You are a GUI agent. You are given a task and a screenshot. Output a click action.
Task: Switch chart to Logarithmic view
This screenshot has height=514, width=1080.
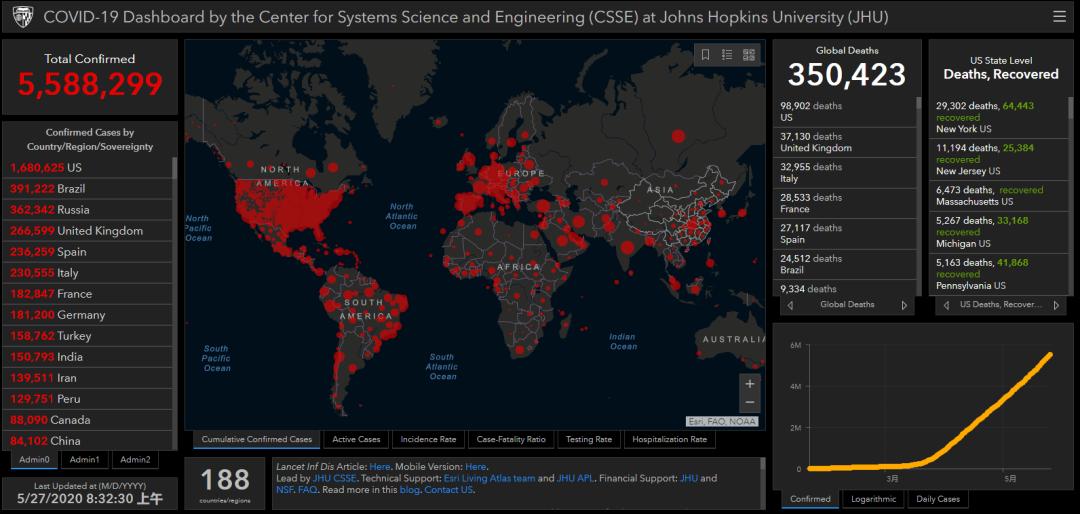(873, 499)
